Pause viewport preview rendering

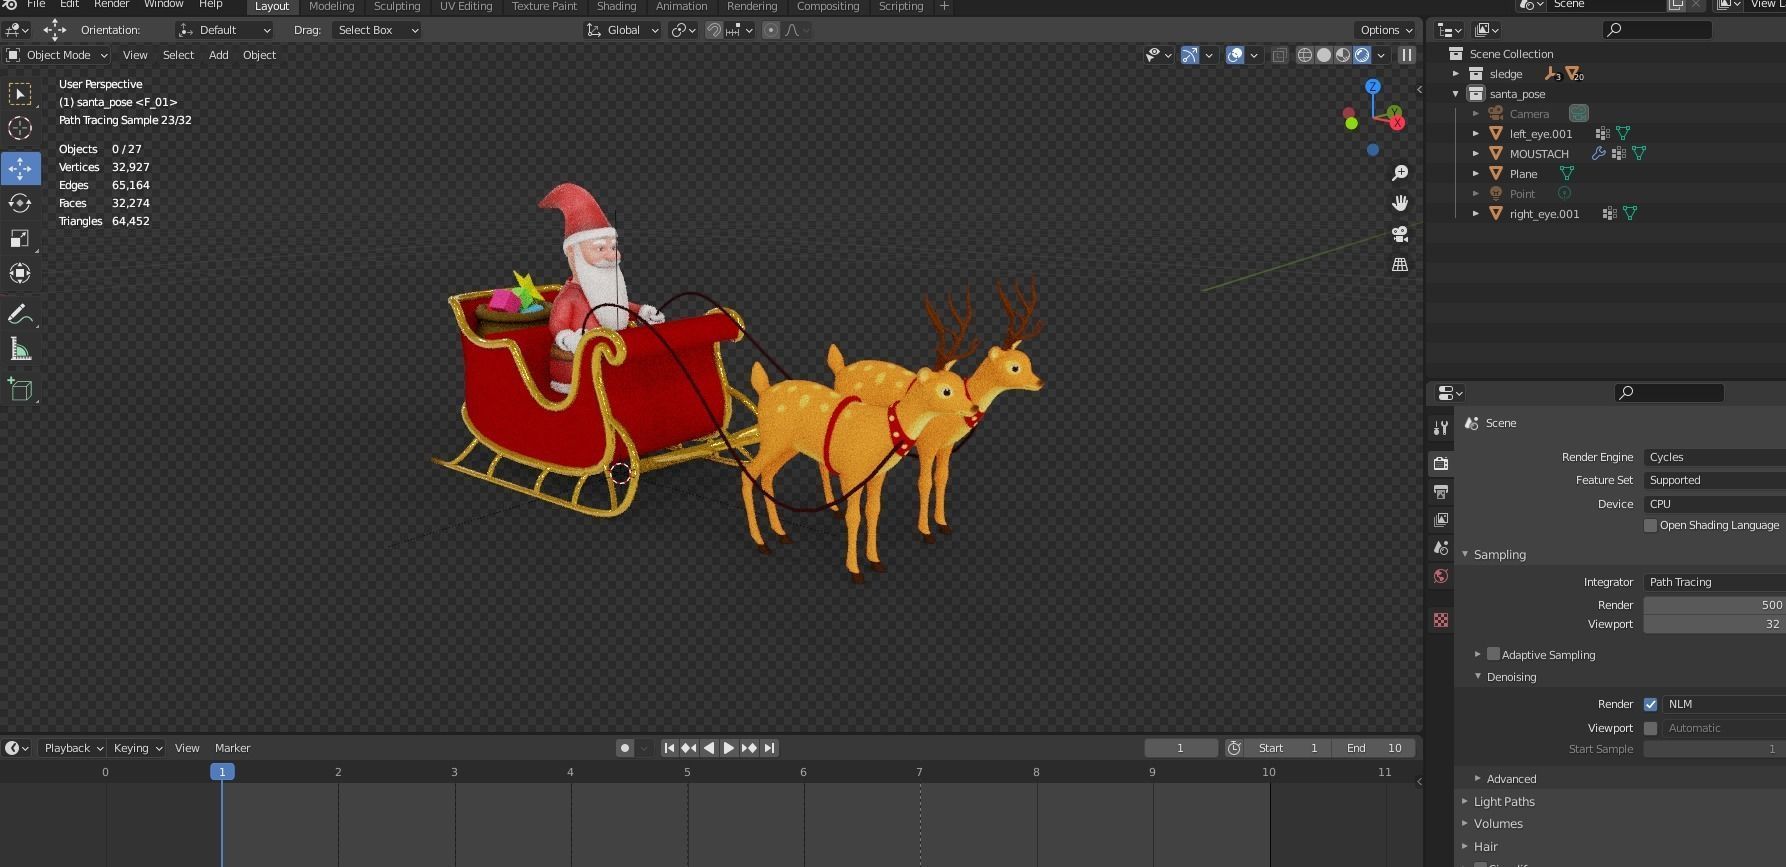1406,55
